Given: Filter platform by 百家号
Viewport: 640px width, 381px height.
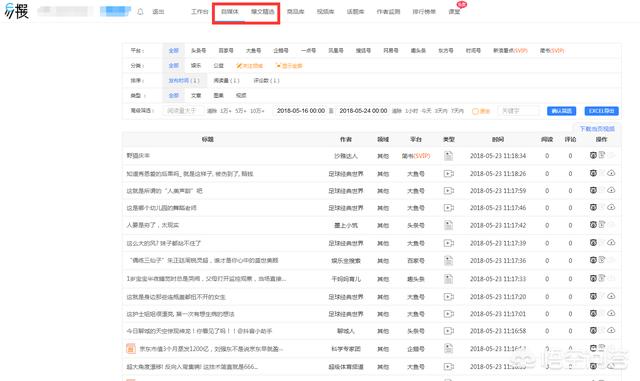Looking at the screenshot, I should pyautogui.click(x=226, y=51).
